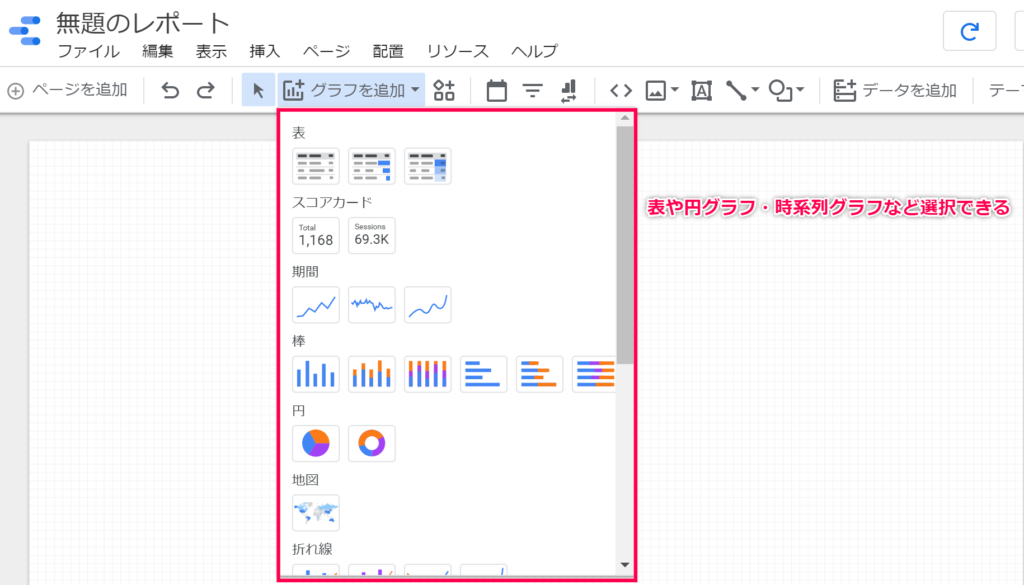Screen dimensions: 1024x585
Task: Choose the stacked column chart
Action: pyautogui.click(x=372, y=374)
